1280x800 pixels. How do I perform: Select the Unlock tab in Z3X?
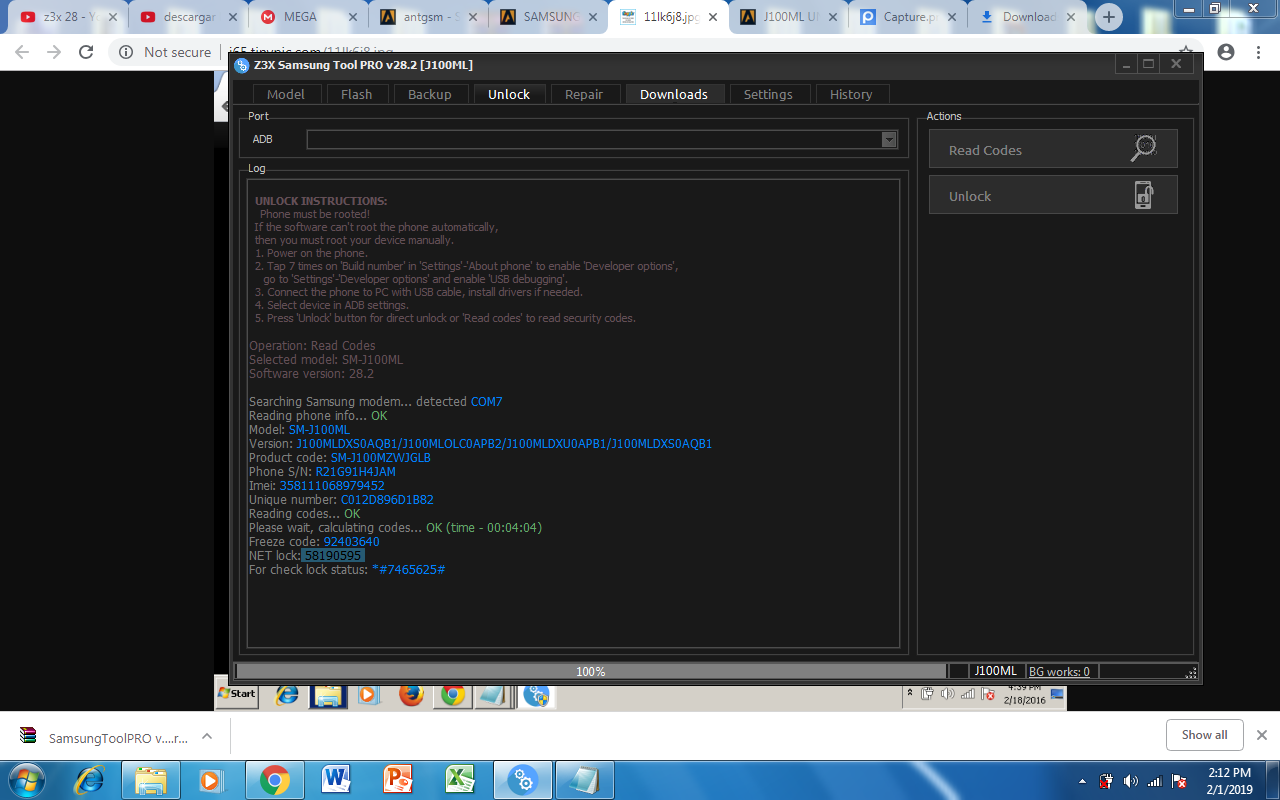click(509, 94)
